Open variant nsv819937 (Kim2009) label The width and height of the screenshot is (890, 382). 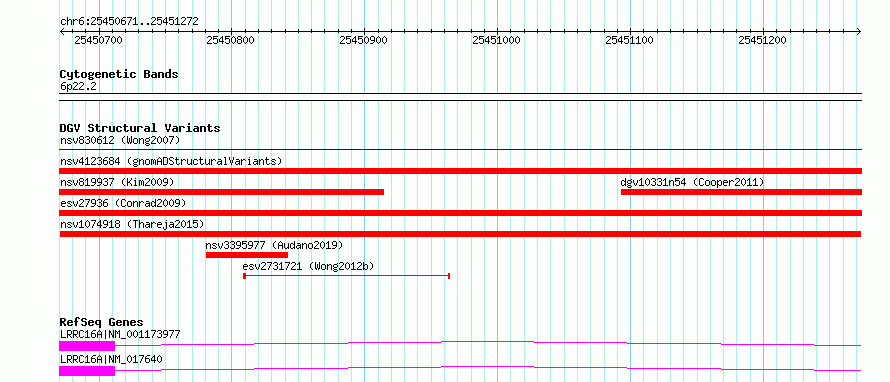pos(117,182)
